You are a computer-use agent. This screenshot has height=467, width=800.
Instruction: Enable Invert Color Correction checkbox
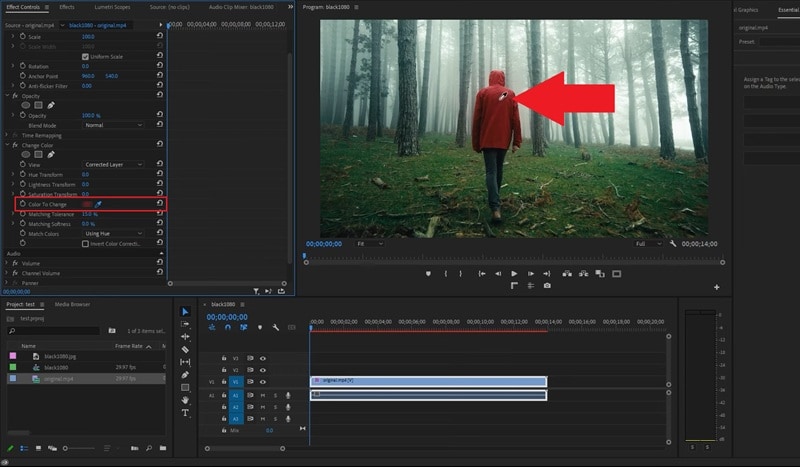85,244
